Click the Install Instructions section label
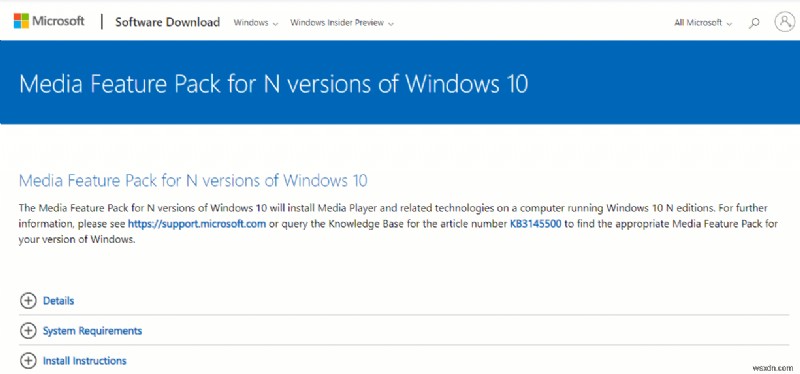800x374 pixels. tap(85, 361)
